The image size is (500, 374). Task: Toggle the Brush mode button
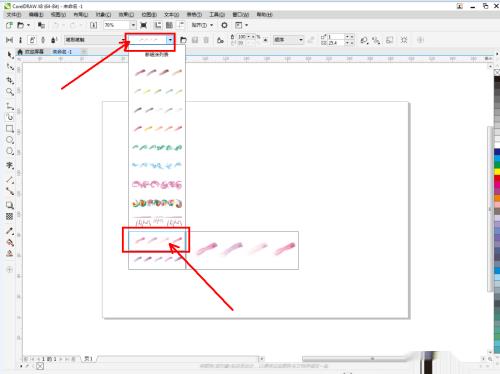20,40
